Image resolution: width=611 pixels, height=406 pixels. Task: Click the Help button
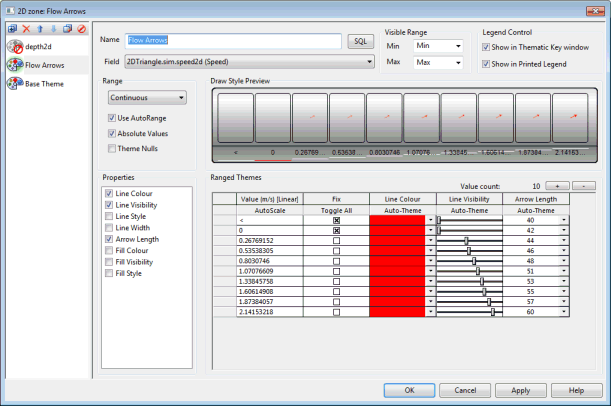click(x=576, y=390)
